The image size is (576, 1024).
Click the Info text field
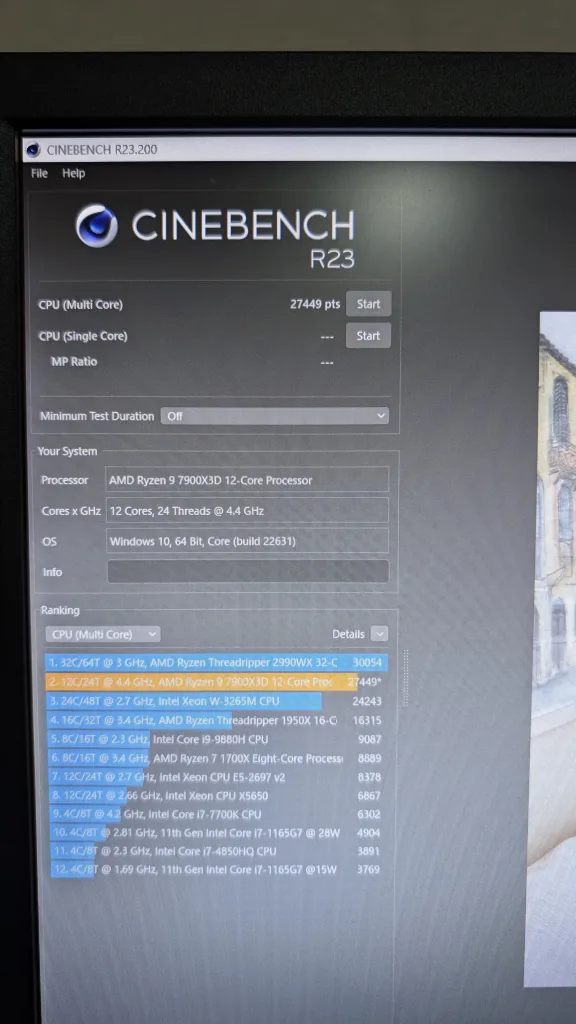click(x=248, y=571)
